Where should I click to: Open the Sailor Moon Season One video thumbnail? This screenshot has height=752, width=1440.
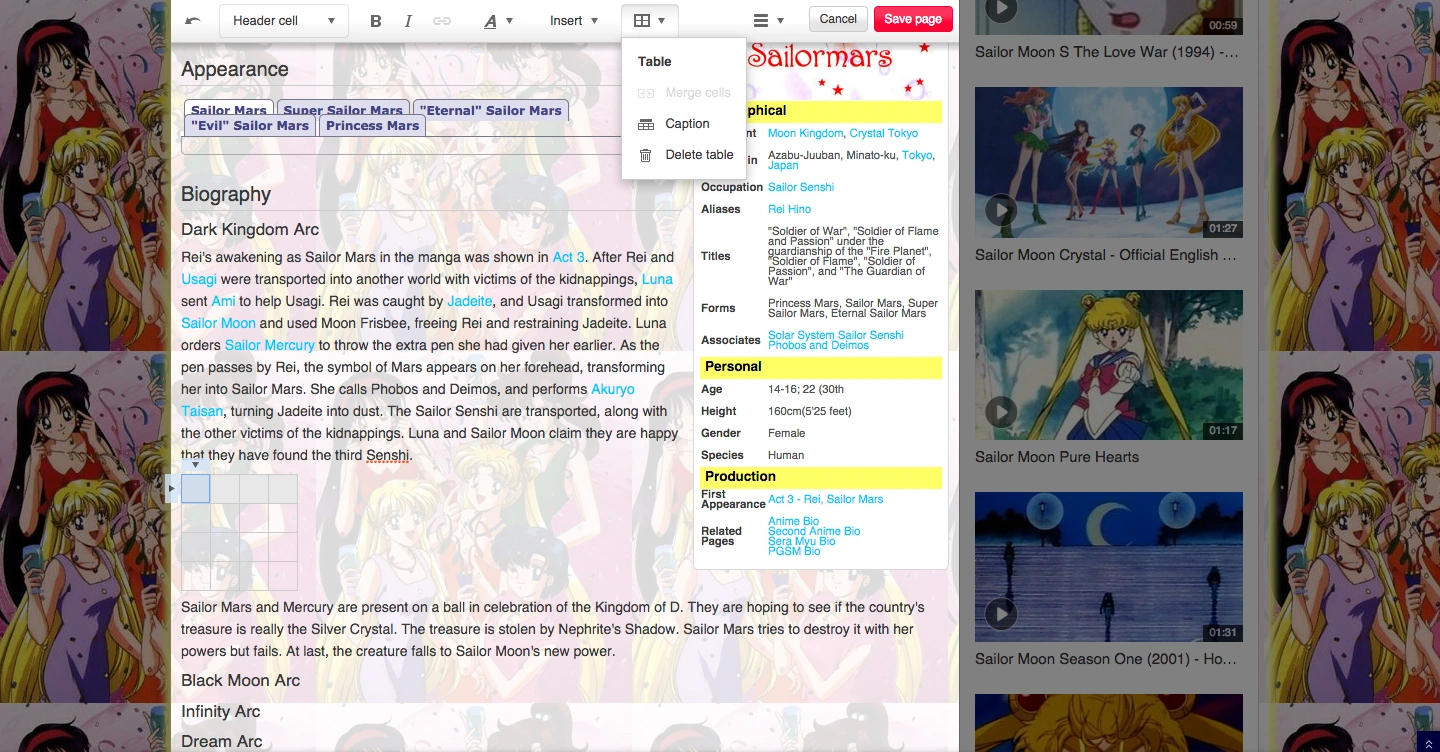[1109, 566]
